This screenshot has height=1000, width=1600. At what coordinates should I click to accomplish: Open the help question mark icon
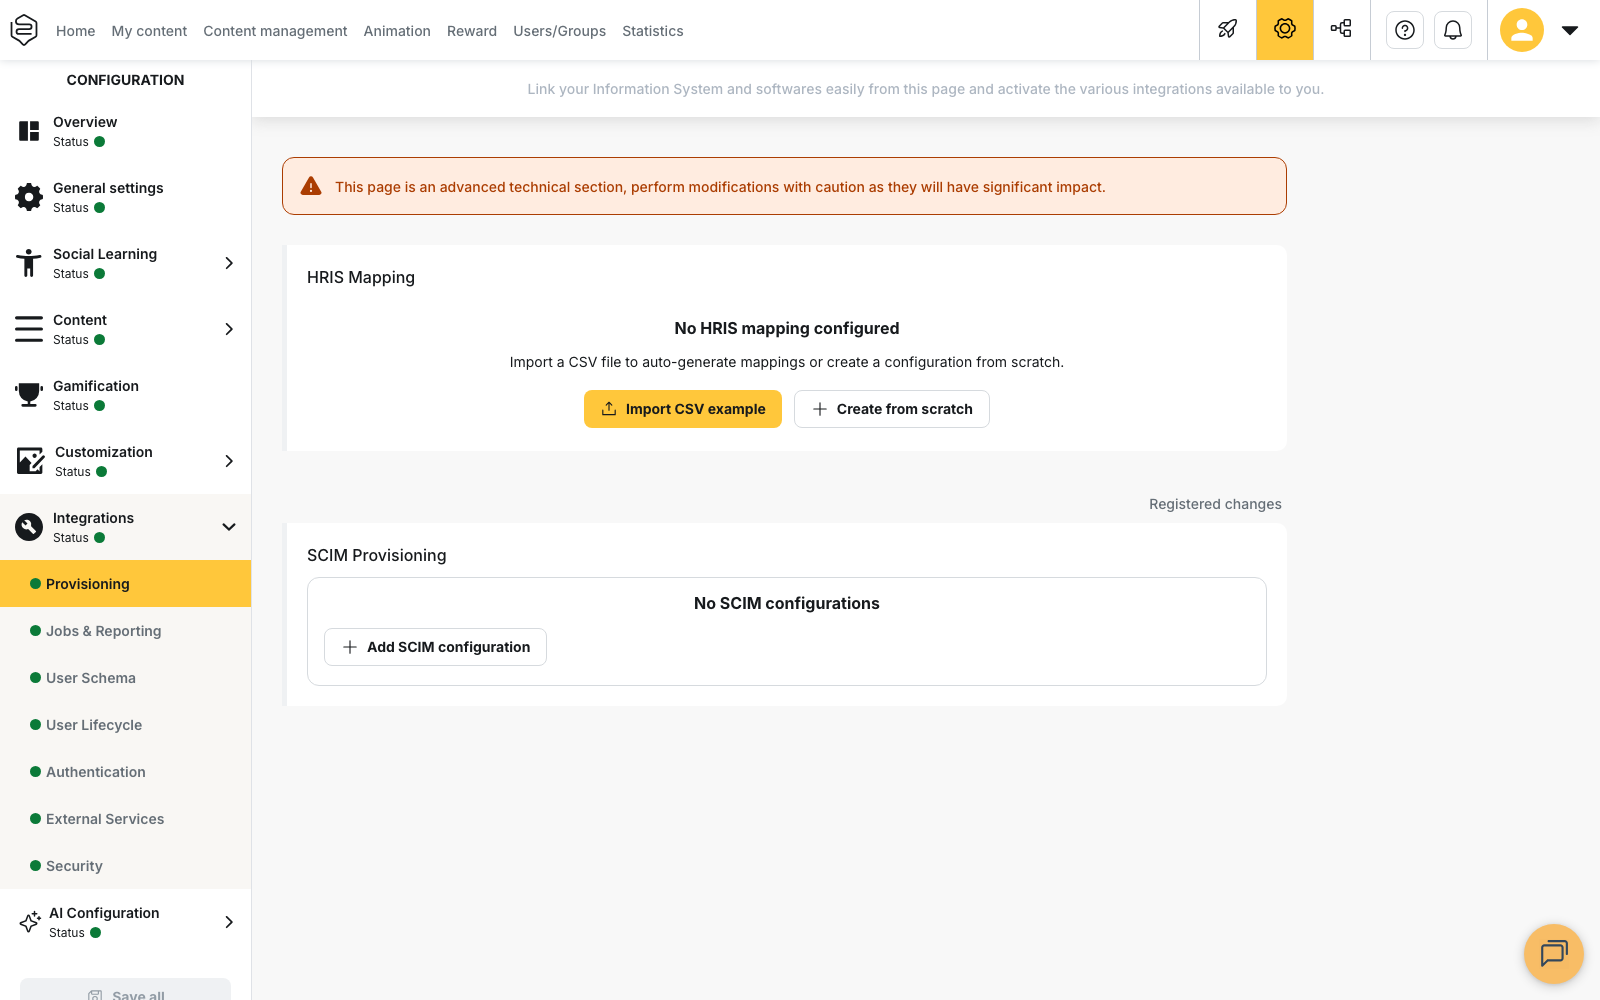1405,30
